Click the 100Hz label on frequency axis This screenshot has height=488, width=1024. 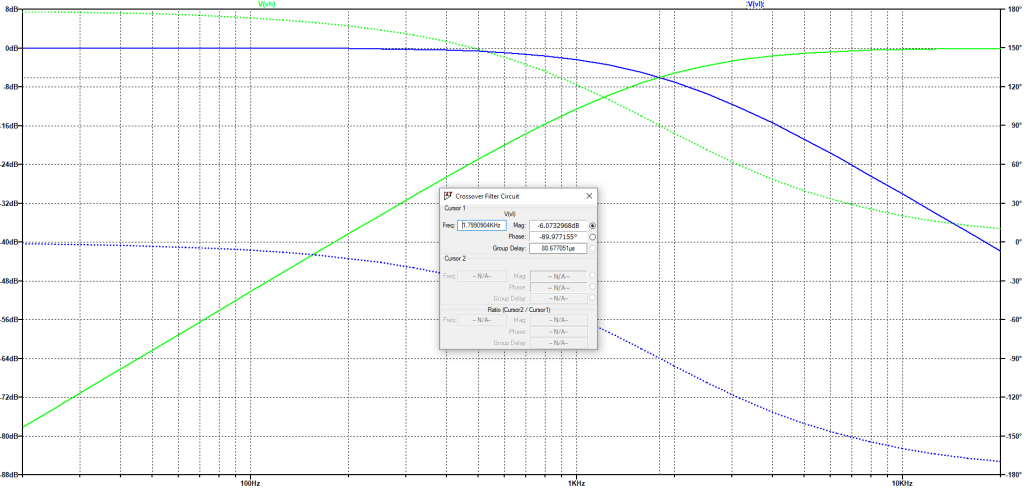249,482
